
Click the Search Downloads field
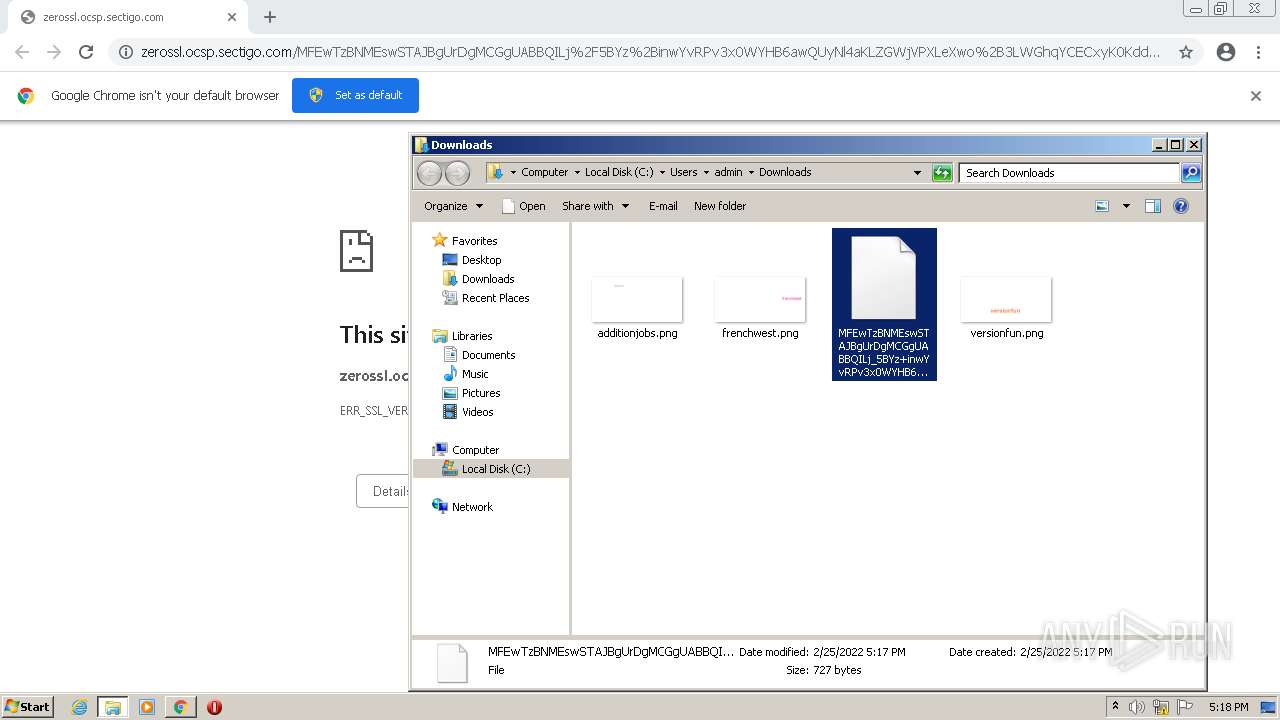click(1069, 173)
